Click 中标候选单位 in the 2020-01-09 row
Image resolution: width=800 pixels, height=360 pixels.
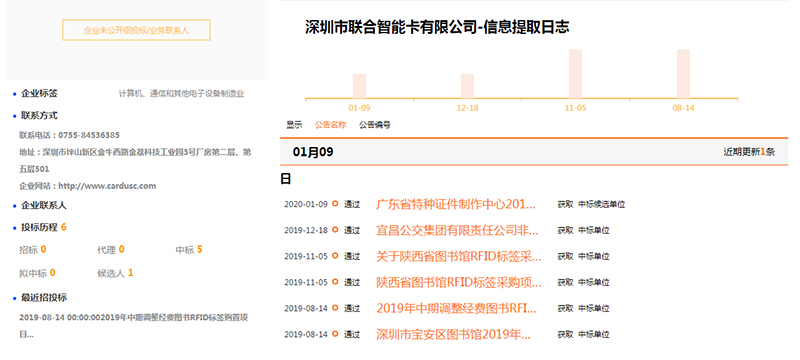(x=602, y=204)
